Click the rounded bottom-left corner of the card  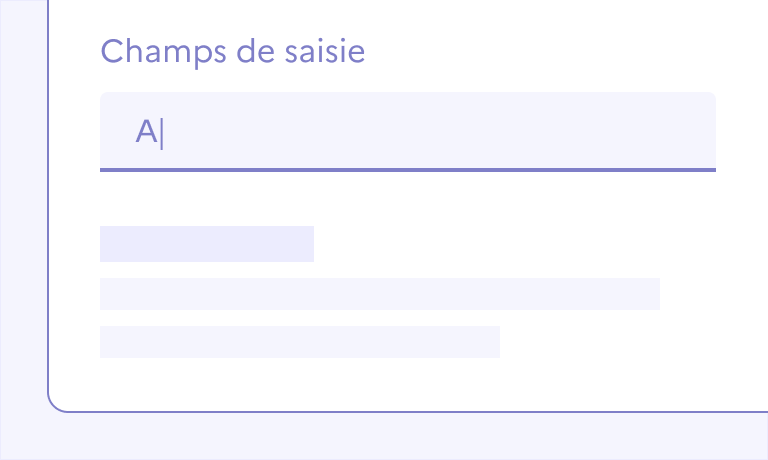[54, 404]
